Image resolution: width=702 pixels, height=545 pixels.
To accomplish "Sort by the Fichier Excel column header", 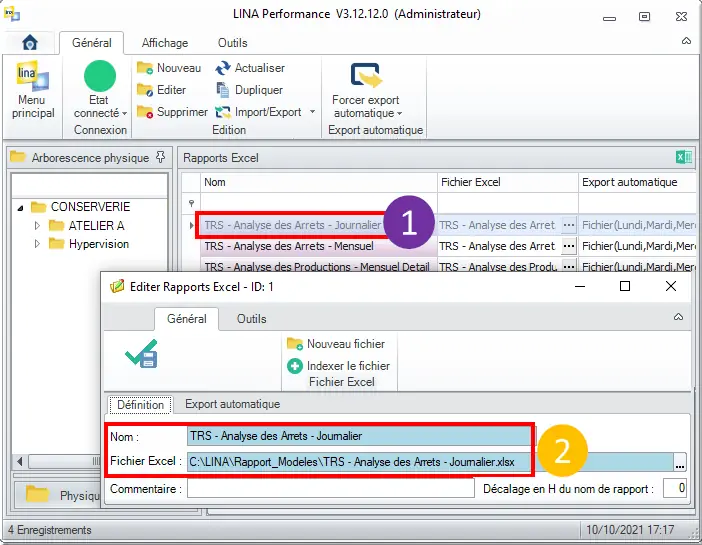I will click(x=508, y=182).
